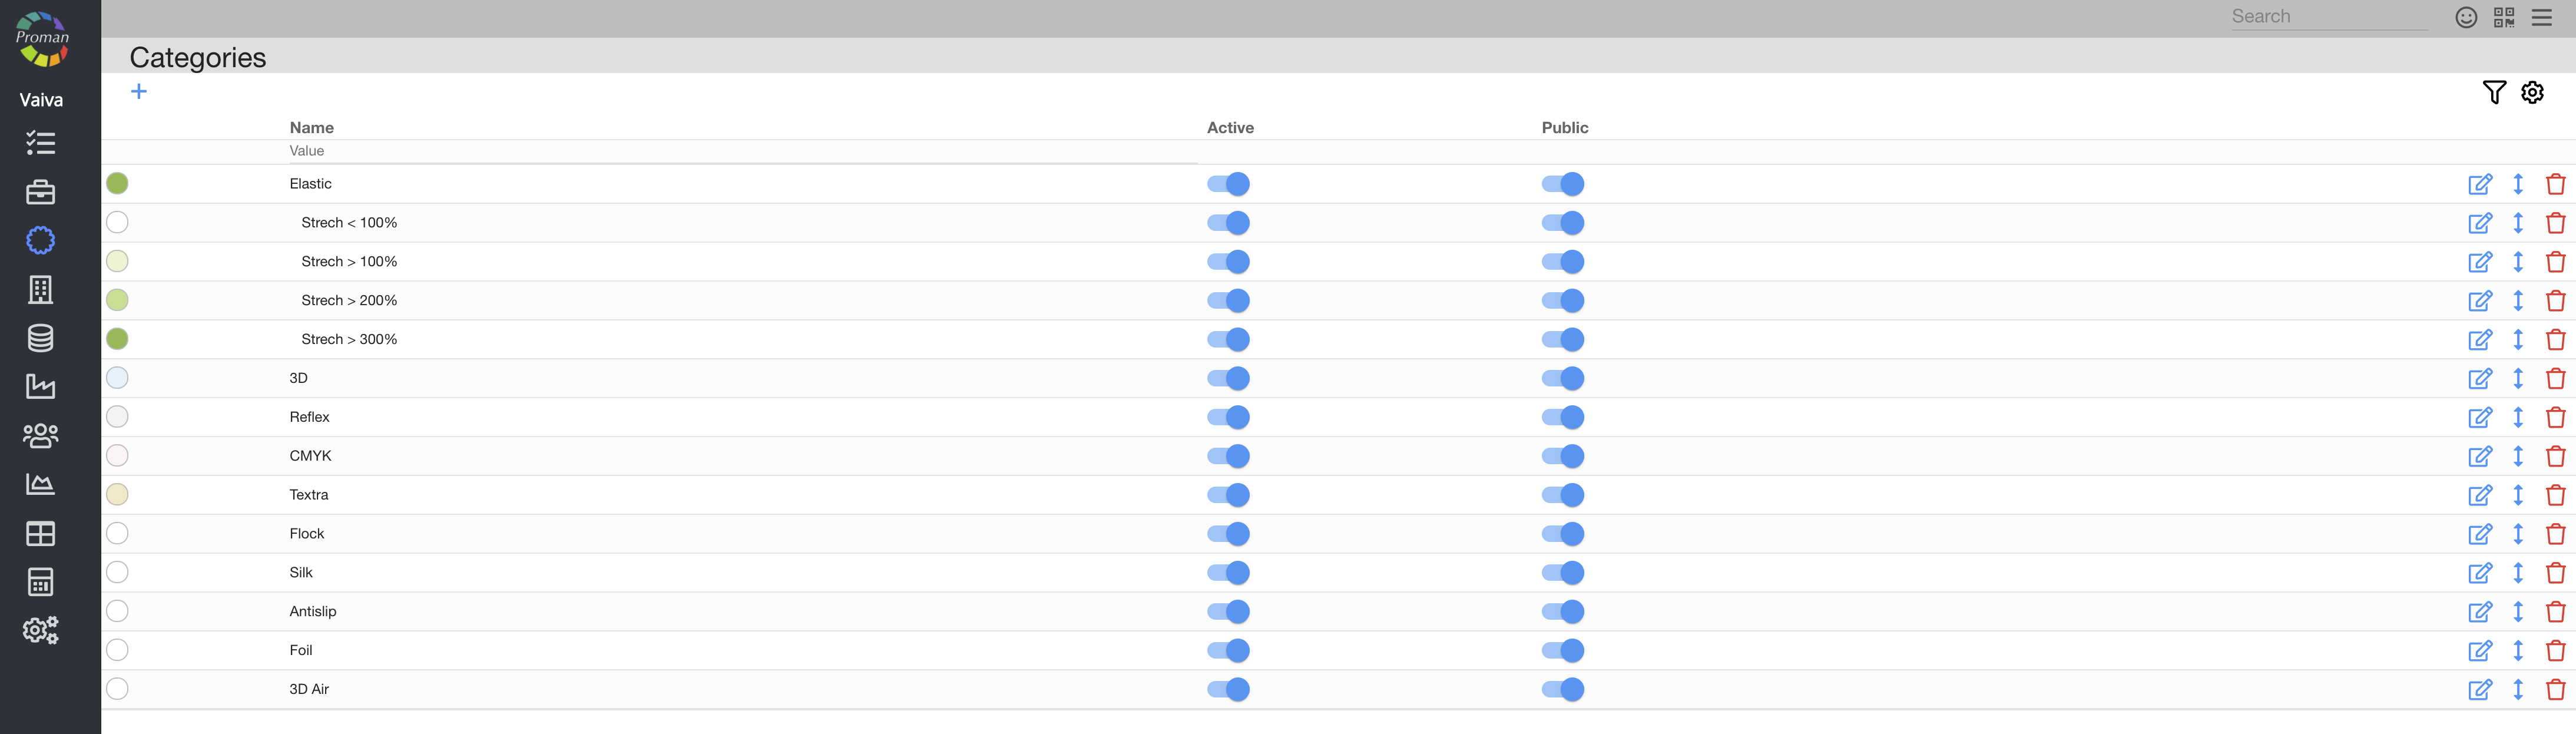Image resolution: width=2576 pixels, height=734 pixels.
Task: Open the database stack icon in sidebar
Action: pos(41,338)
